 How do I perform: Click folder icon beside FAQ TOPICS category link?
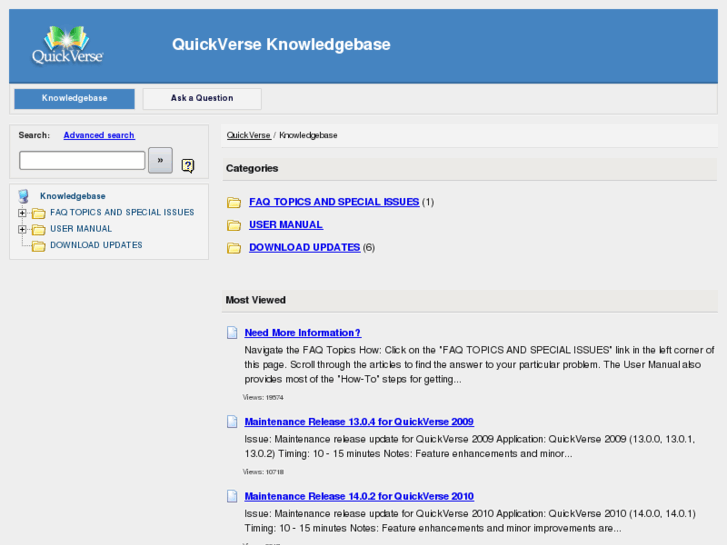click(x=234, y=202)
